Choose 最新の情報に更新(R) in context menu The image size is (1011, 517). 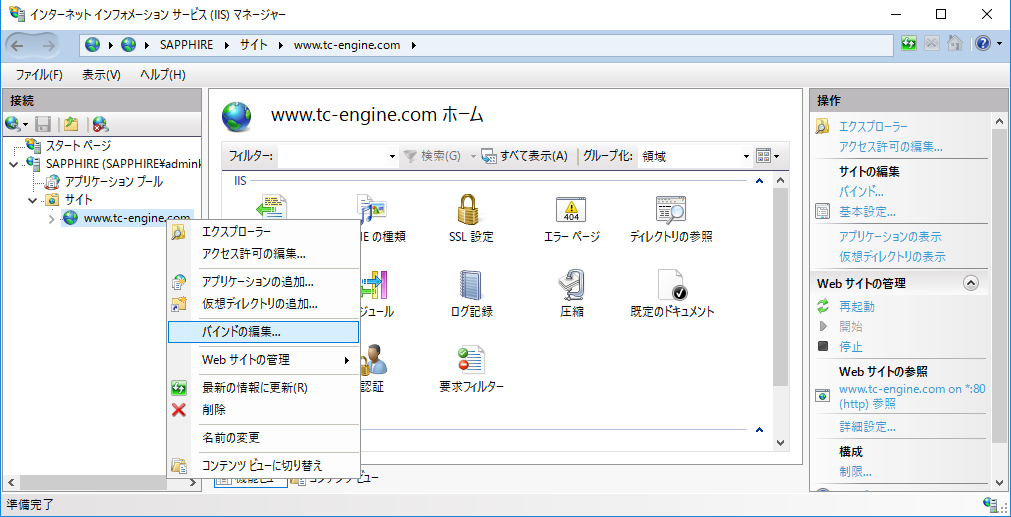tap(263, 387)
